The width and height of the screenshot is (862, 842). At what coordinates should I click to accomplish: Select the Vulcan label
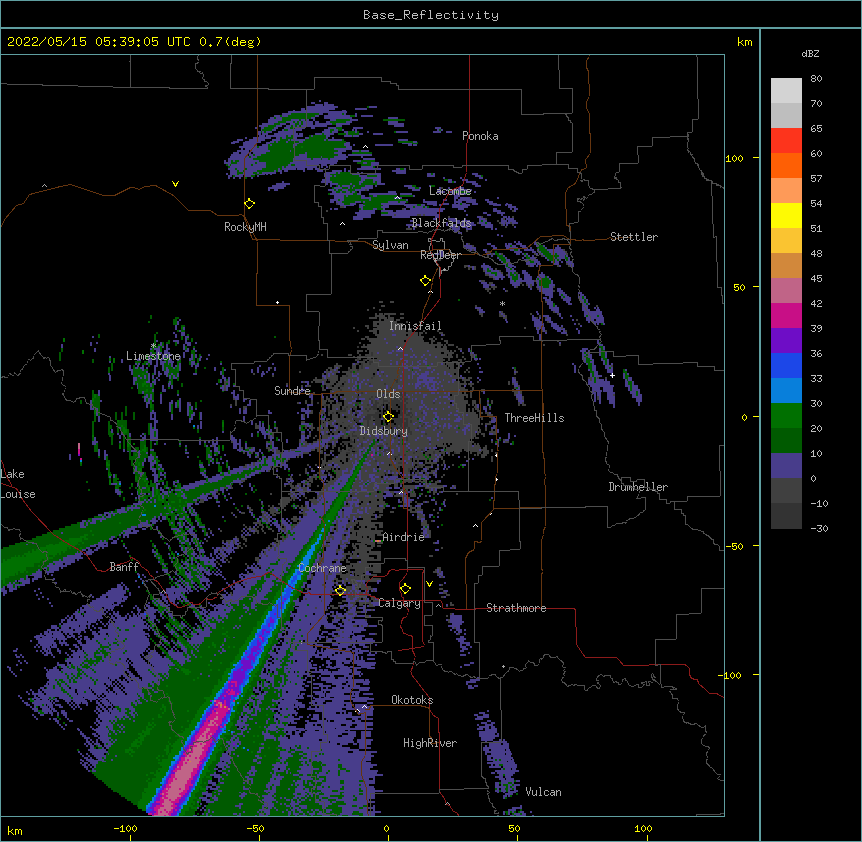point(543,792)
